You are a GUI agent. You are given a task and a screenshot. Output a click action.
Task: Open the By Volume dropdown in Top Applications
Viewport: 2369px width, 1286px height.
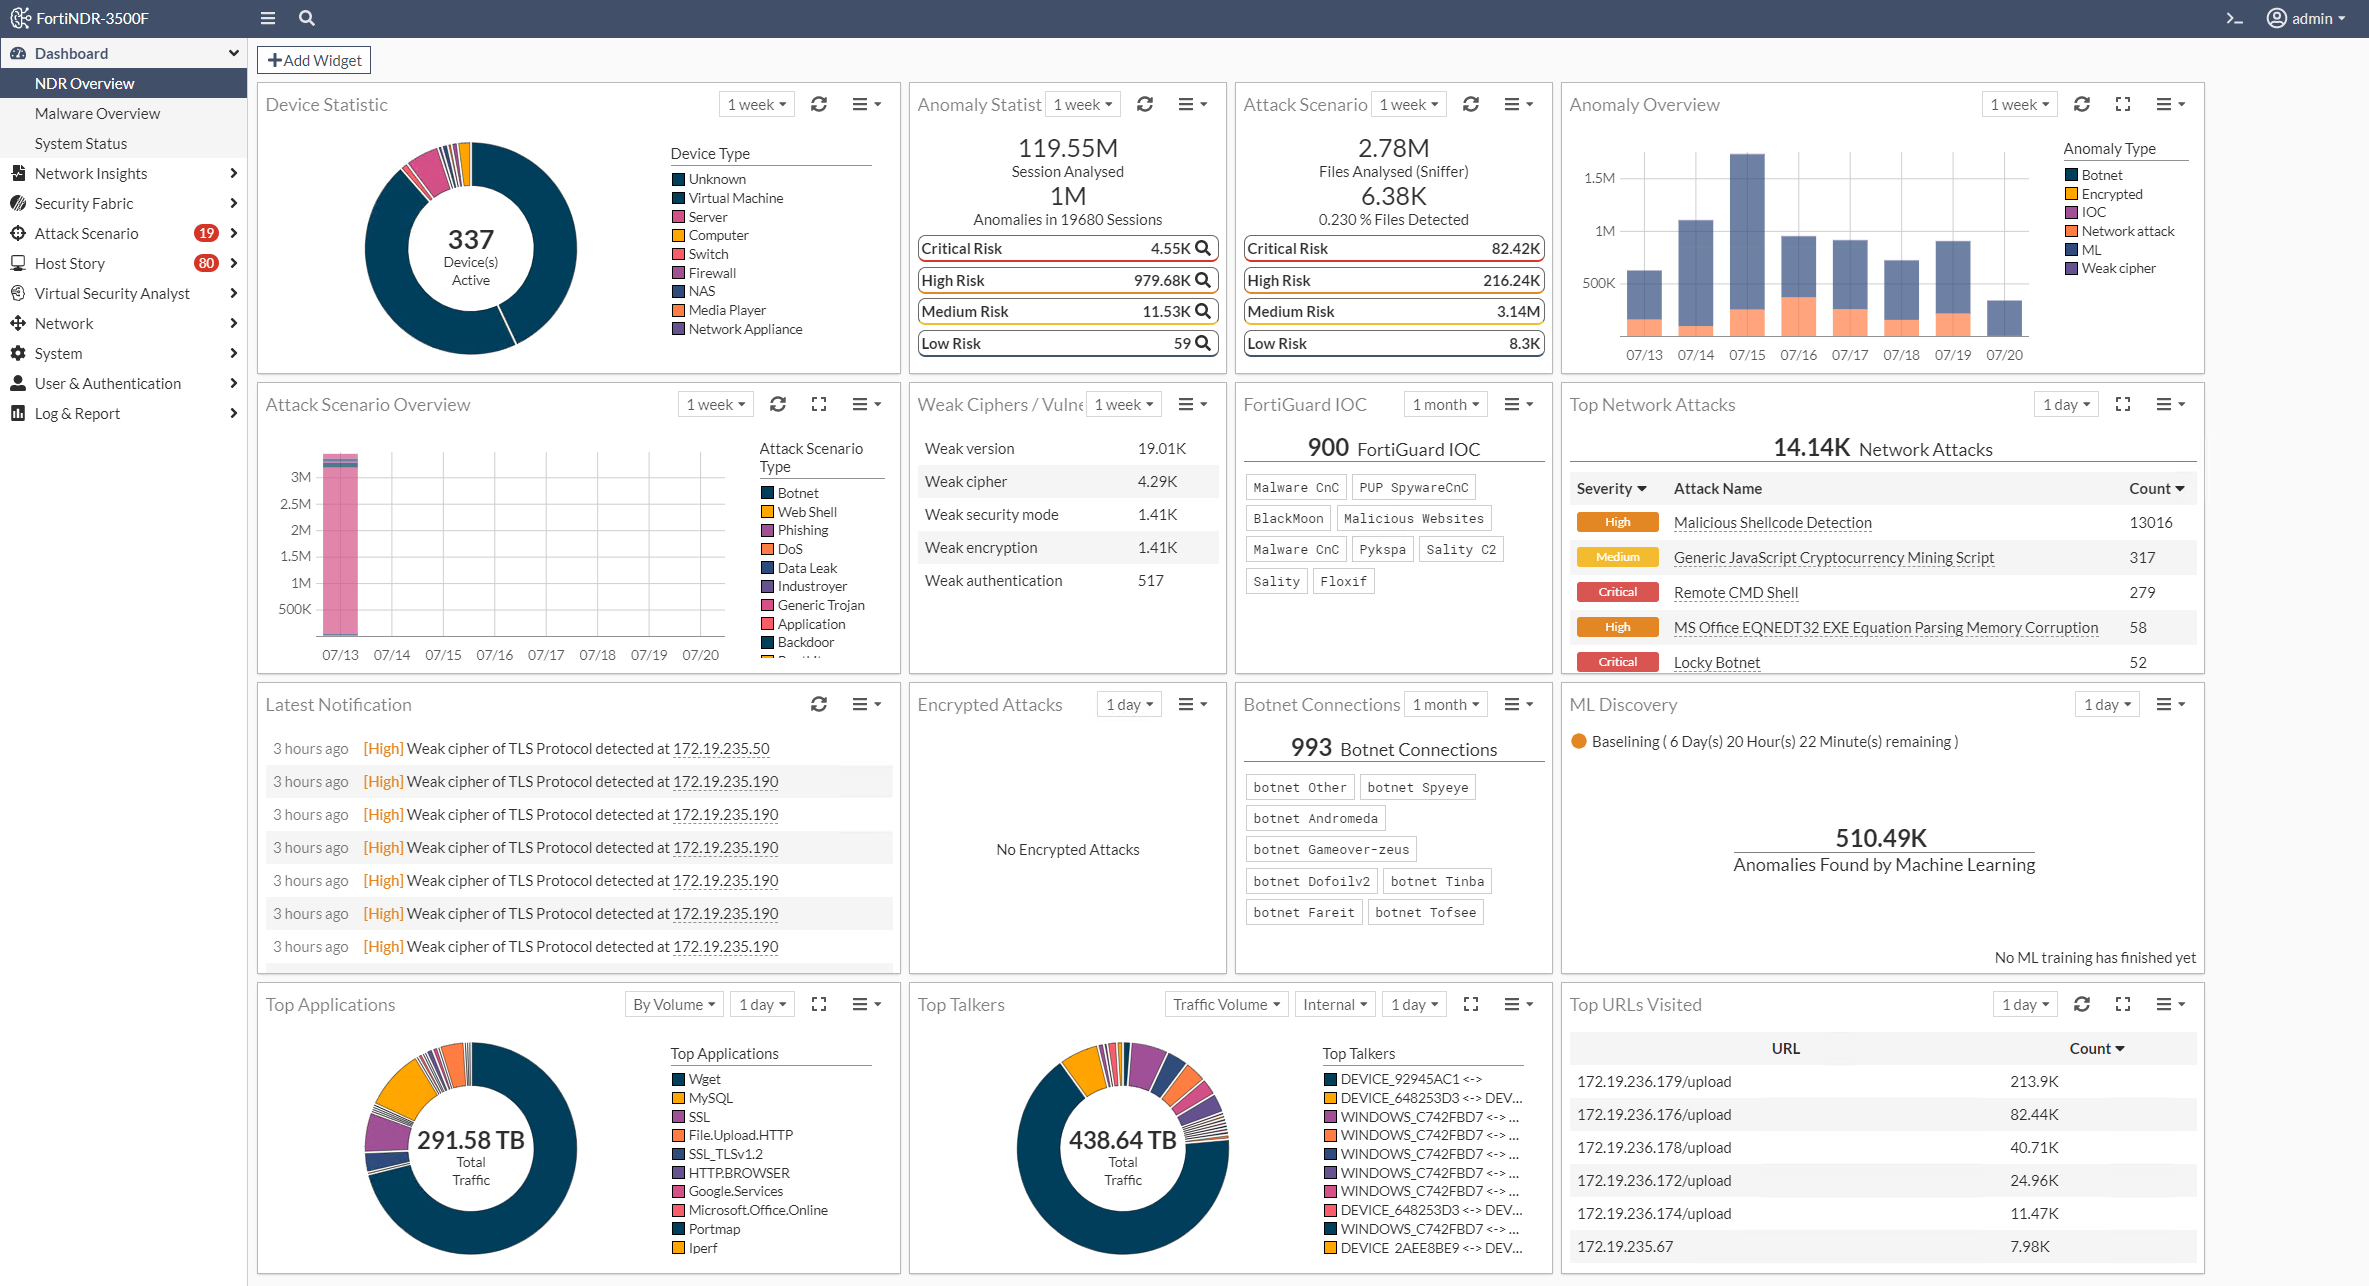(673, 1004)
